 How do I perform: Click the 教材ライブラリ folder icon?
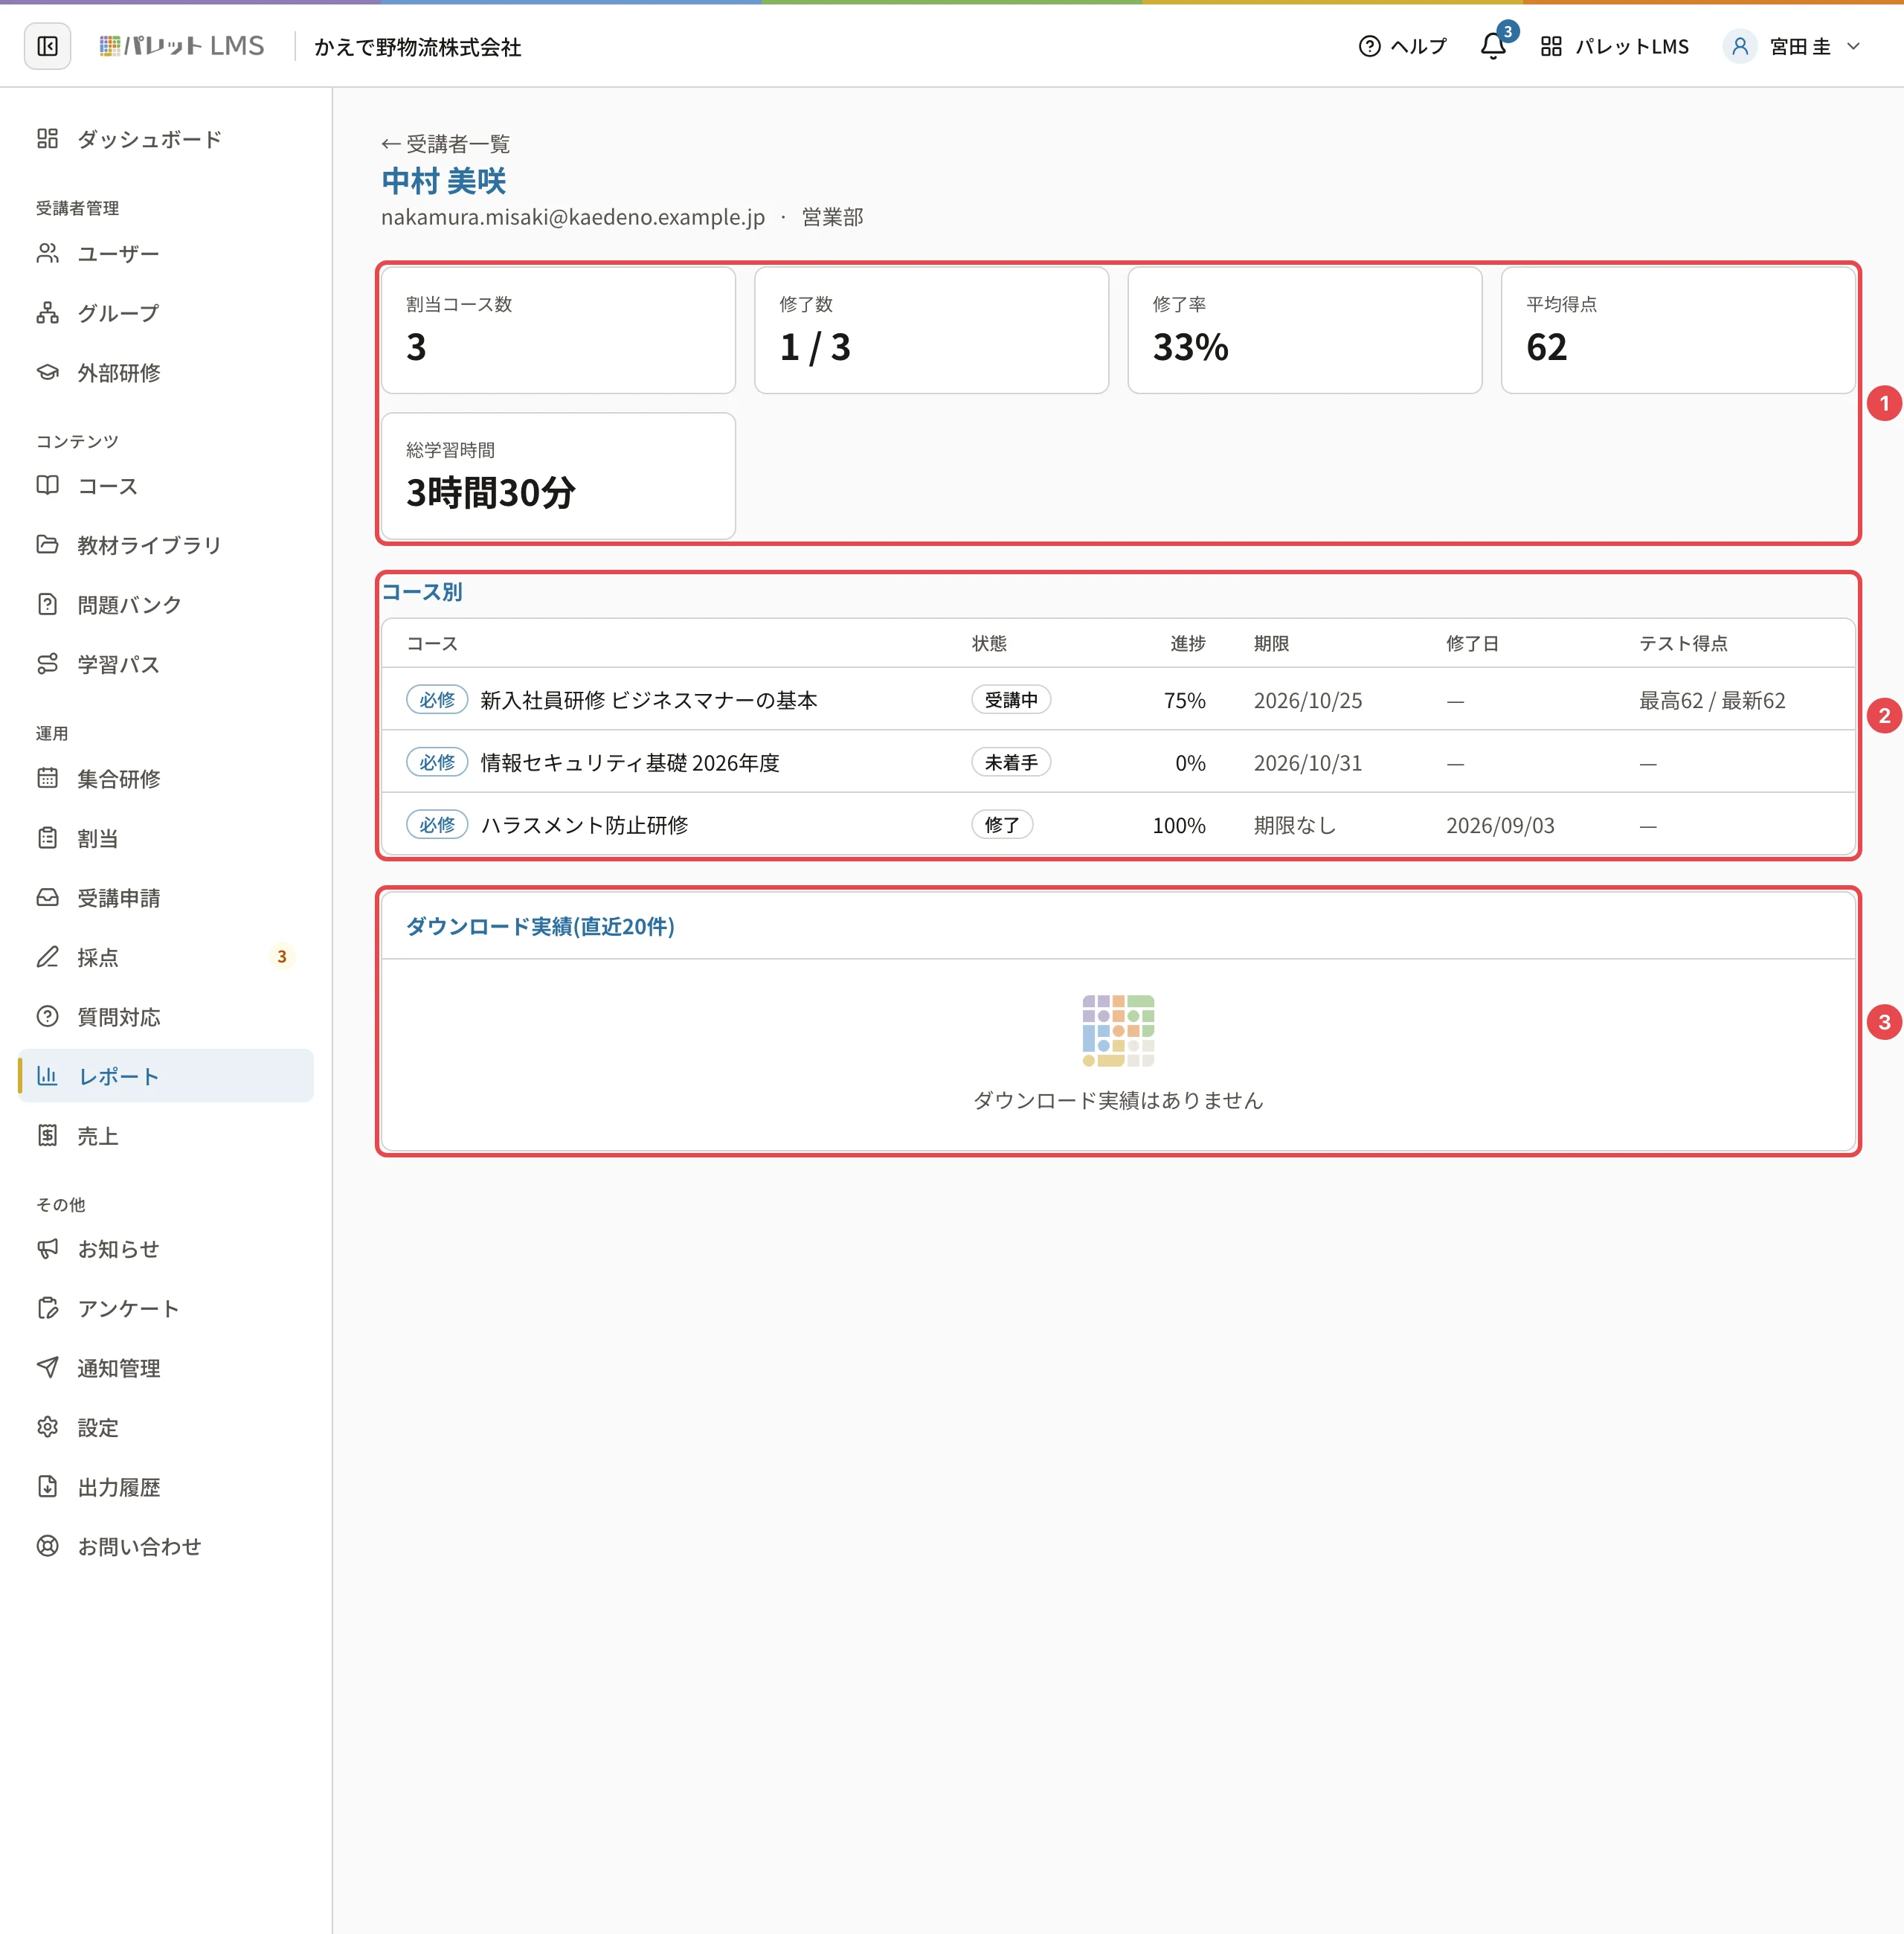click(47, 545)
